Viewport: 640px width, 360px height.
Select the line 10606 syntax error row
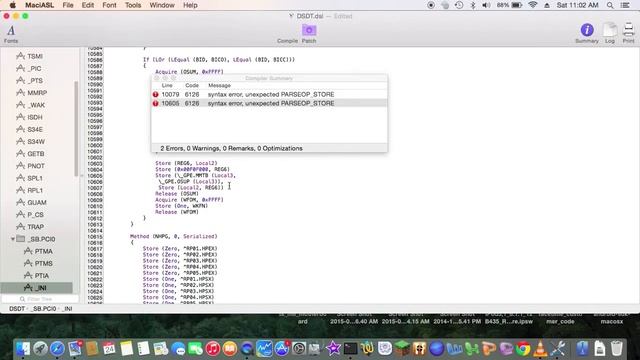pos(269,103)
